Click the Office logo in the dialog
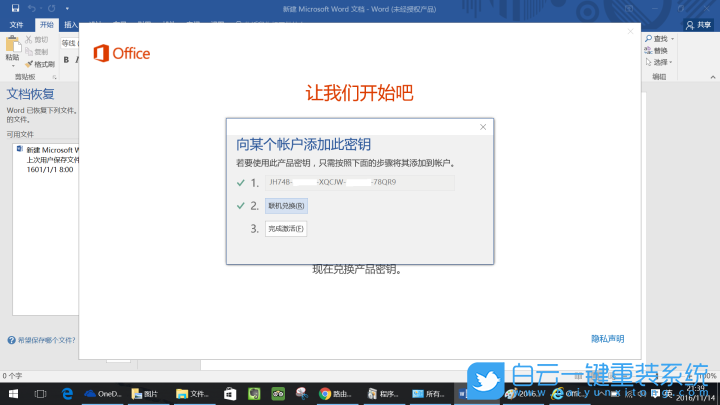 tap(122, 53)
